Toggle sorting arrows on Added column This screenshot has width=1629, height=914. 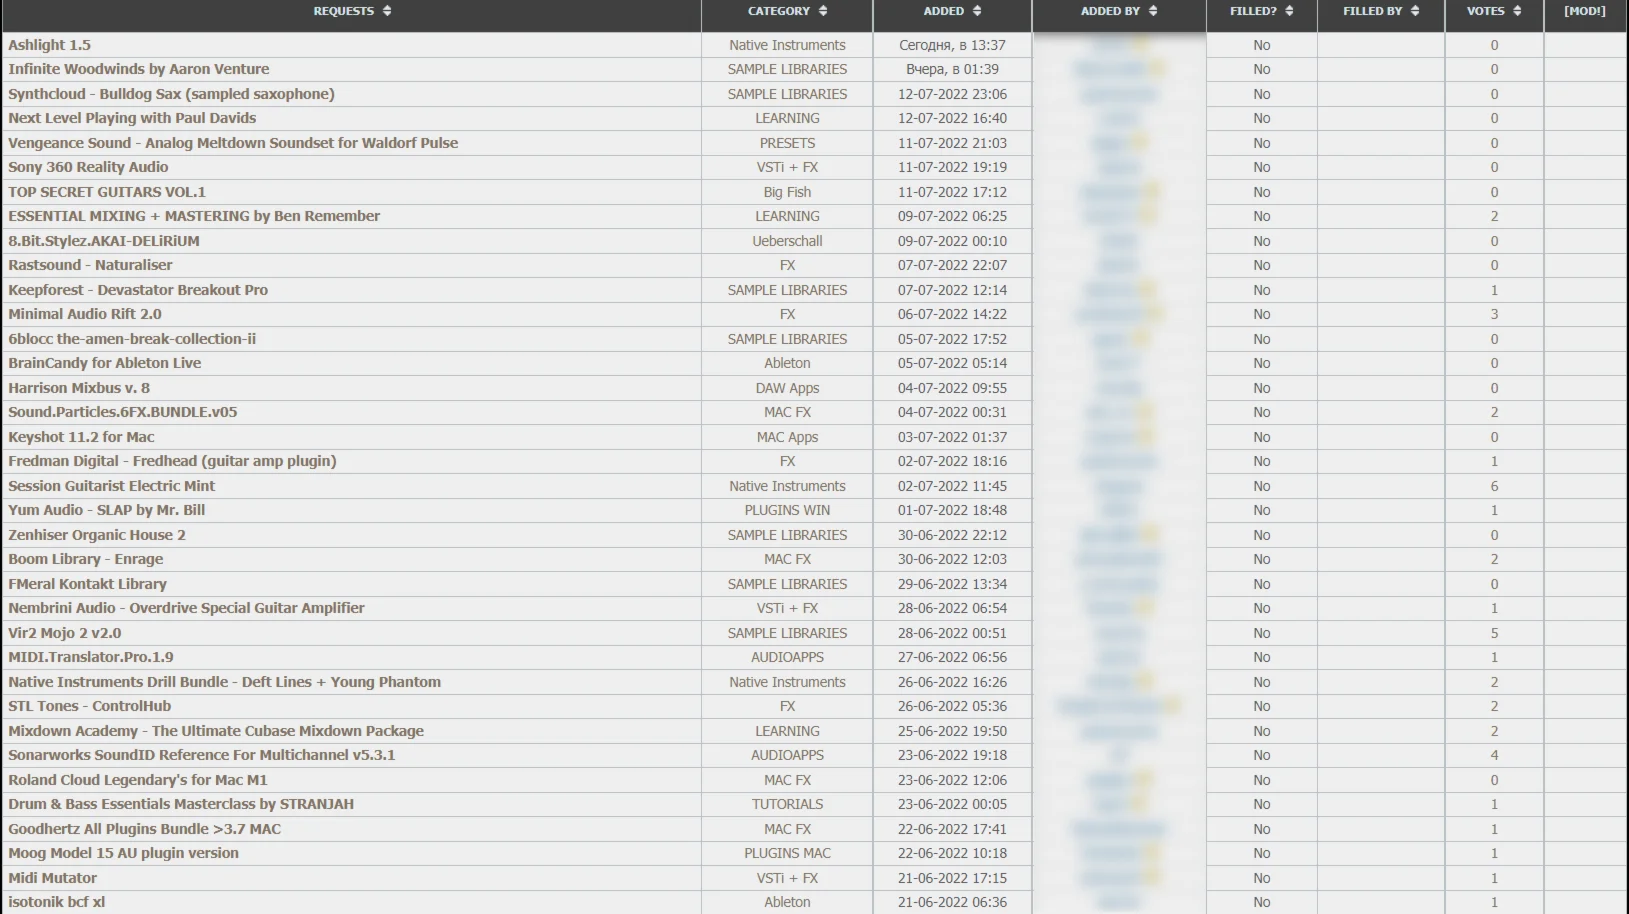(x=977, y=11)
